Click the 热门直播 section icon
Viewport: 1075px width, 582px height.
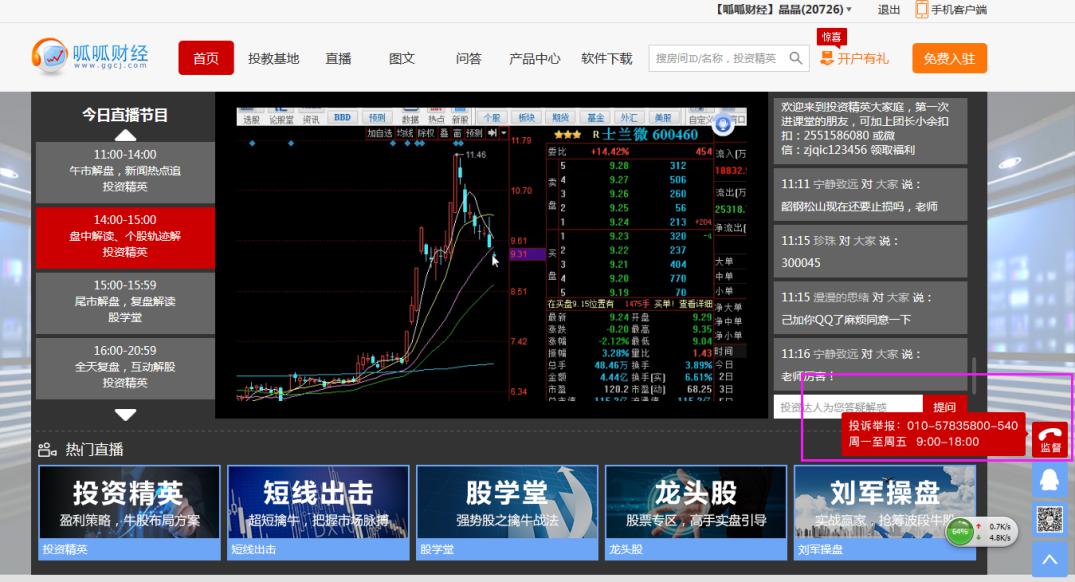pos(47,450)
